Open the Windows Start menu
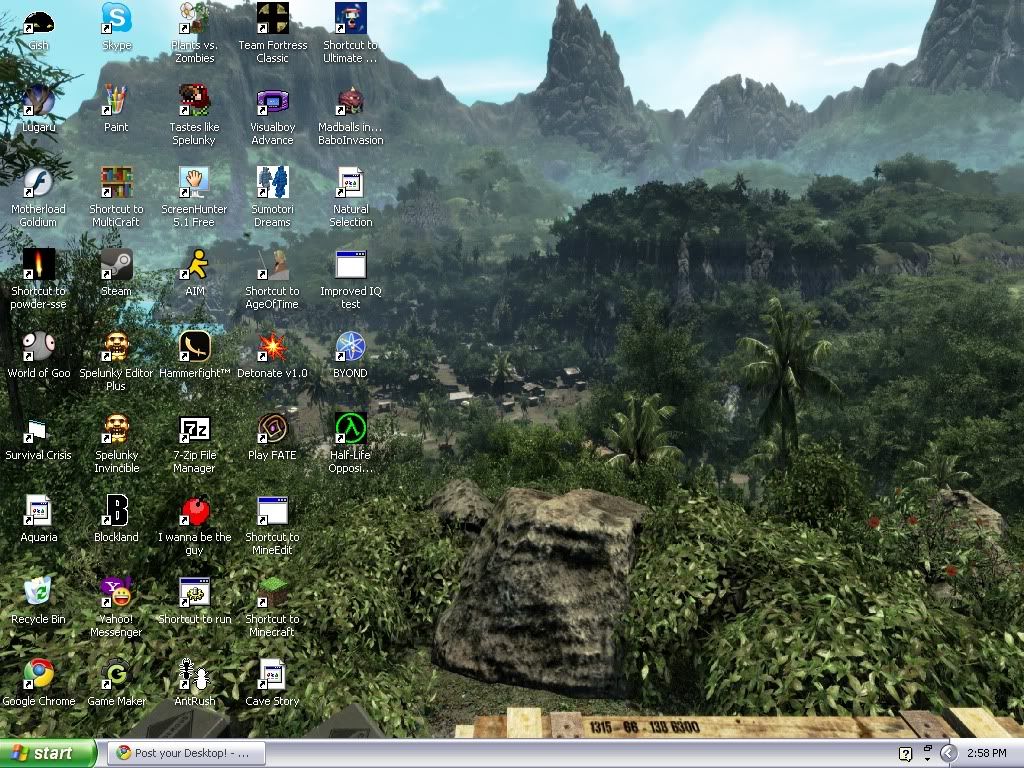Screen dimensions: 1024x768 [48, 753]
